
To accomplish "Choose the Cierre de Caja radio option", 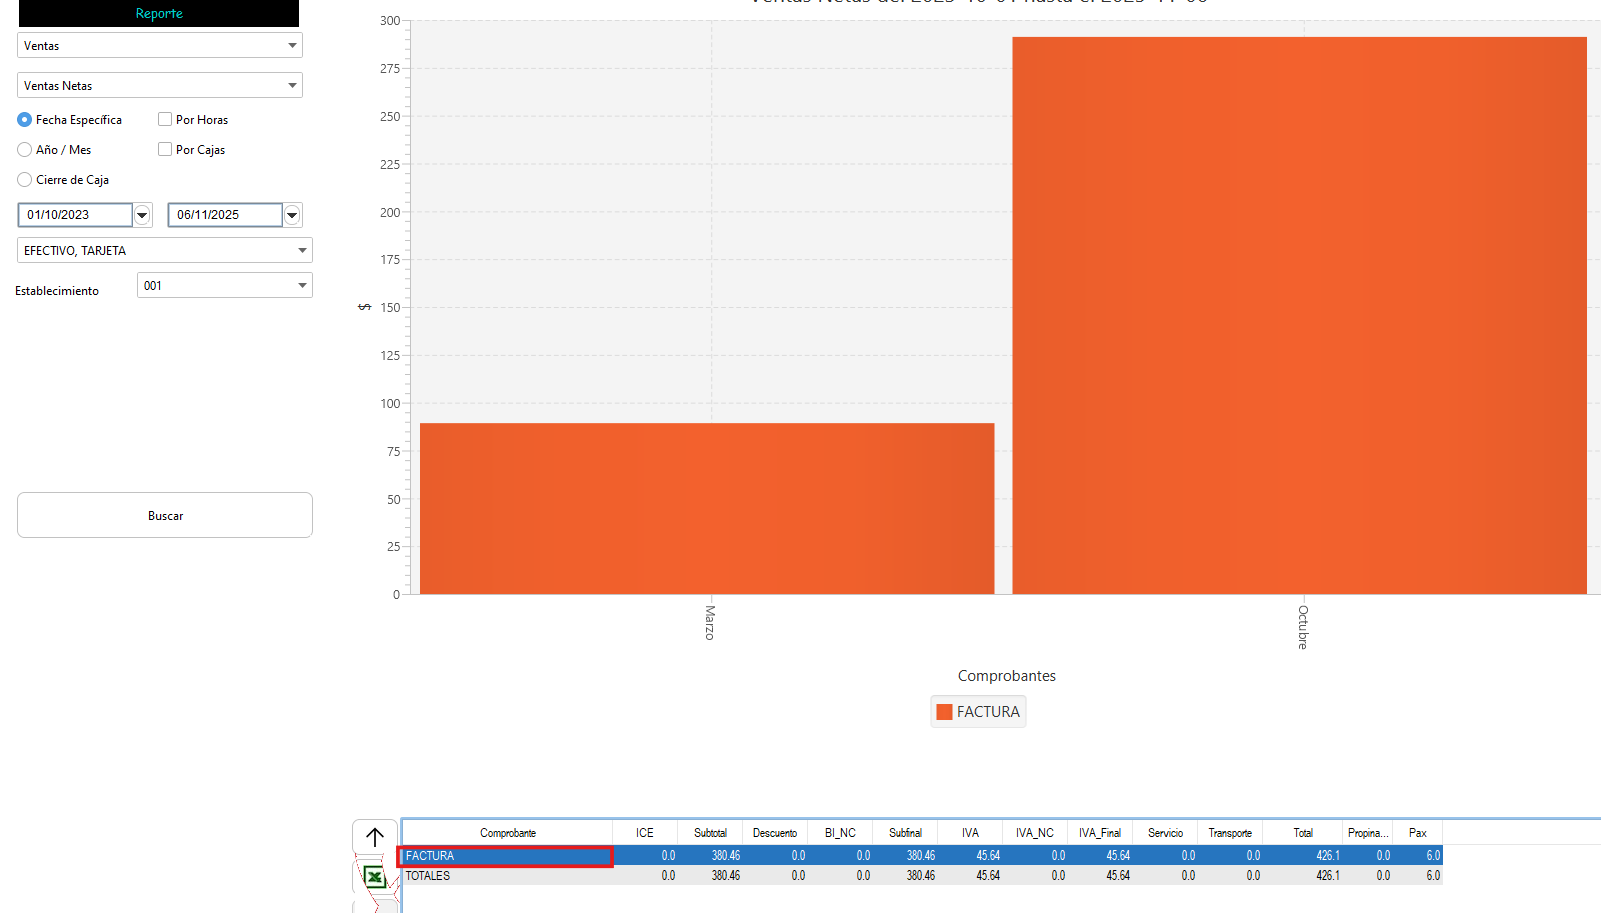I will (x=25, y=180).
